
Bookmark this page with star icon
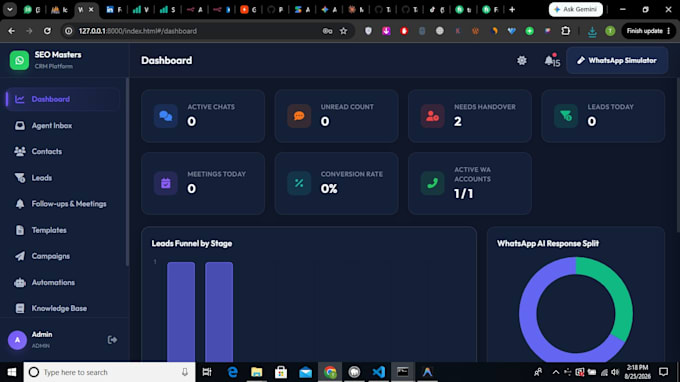[x=343, y=31]
